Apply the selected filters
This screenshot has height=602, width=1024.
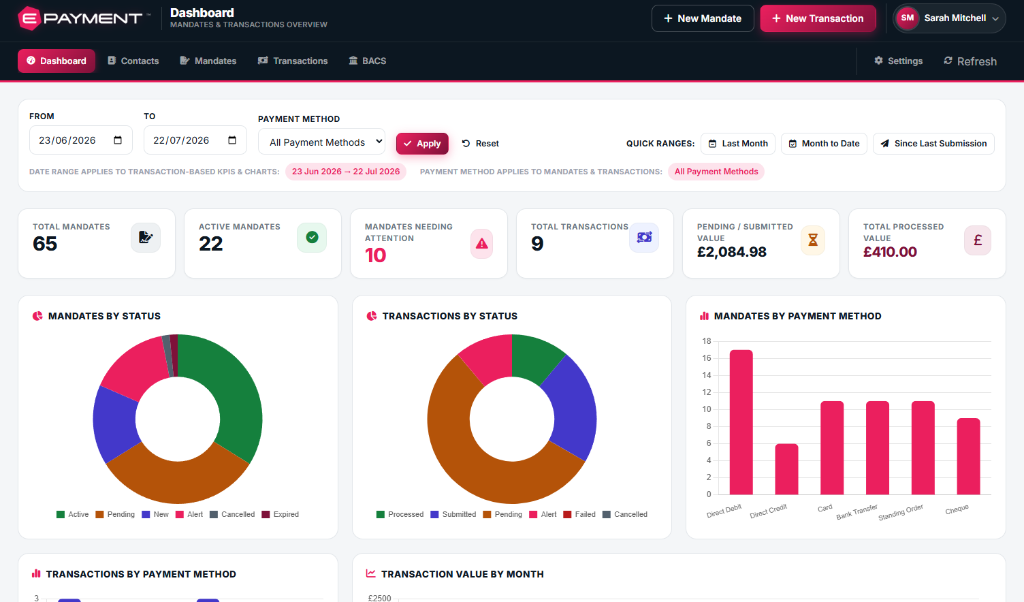click(x=422, y=144)
